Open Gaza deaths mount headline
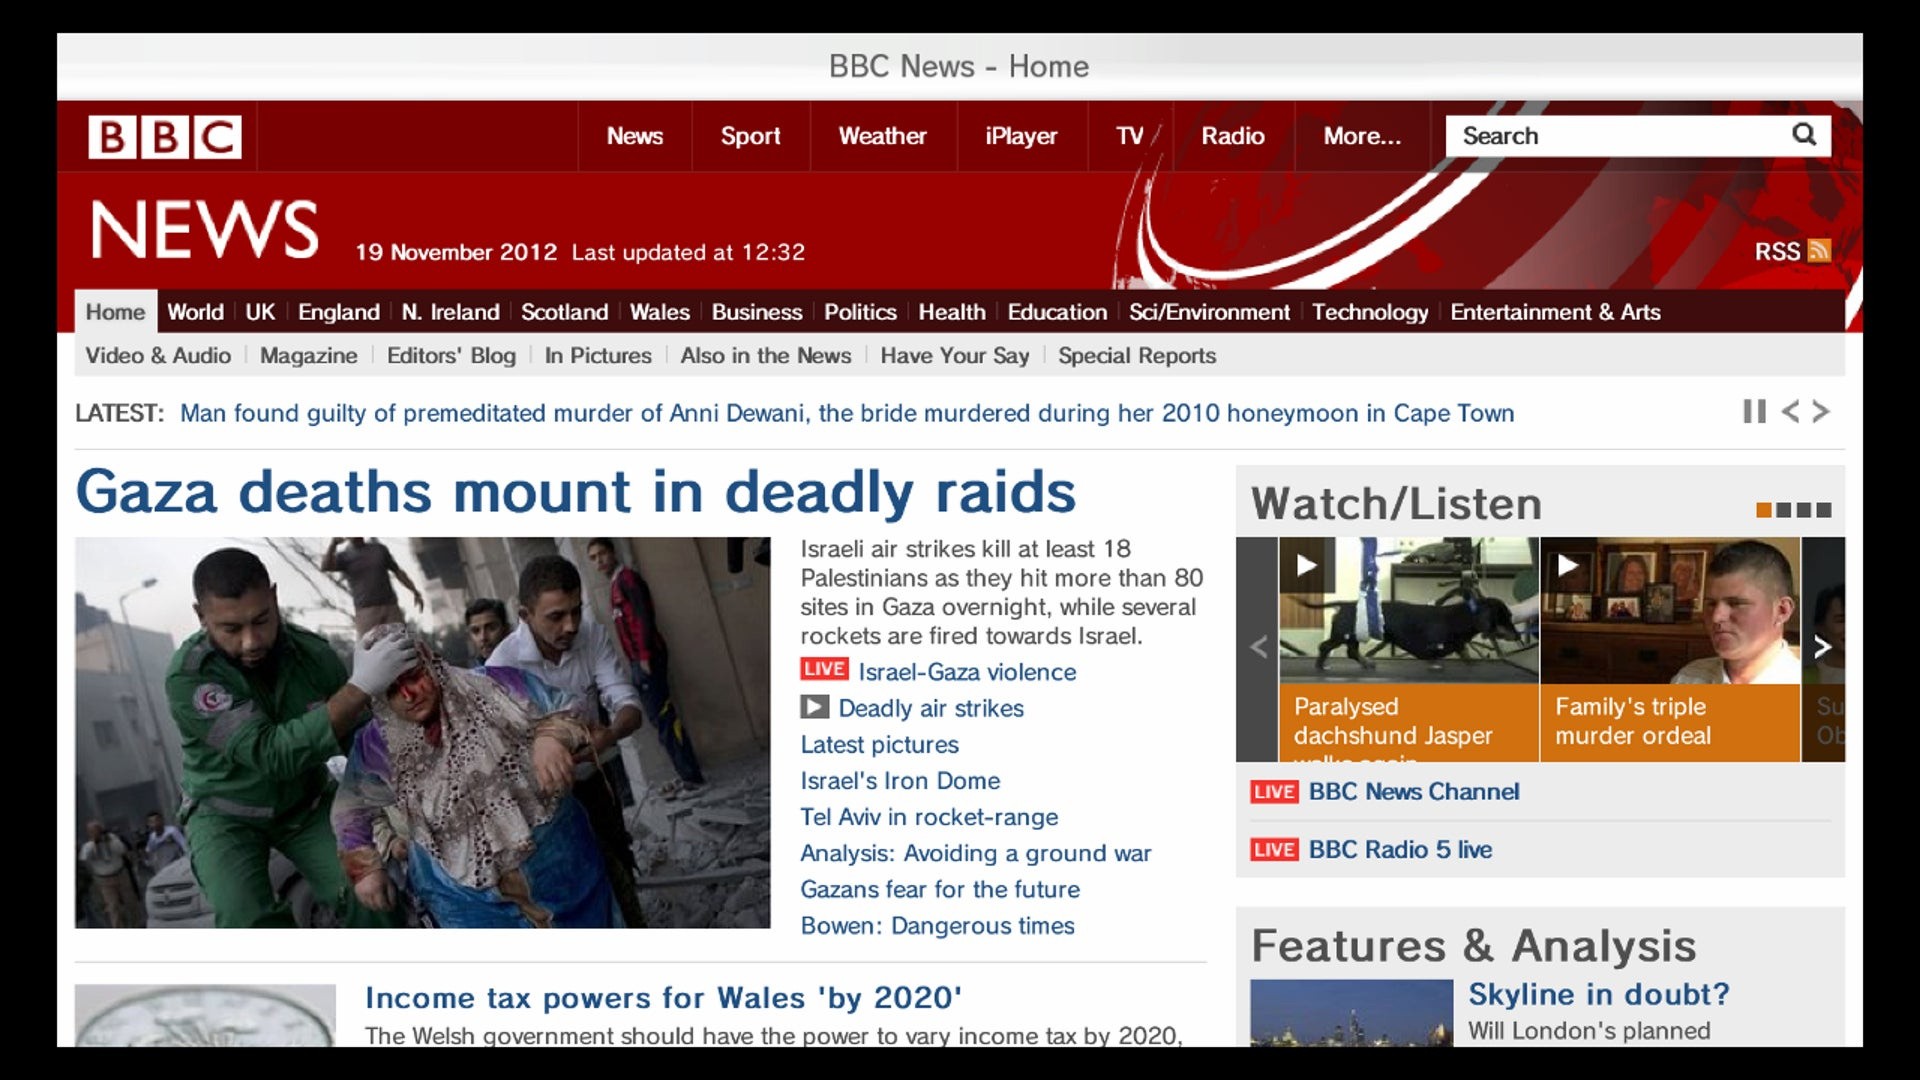Screen dimensions: 1920x1080 pyautogui.click(x=575, y=492)
